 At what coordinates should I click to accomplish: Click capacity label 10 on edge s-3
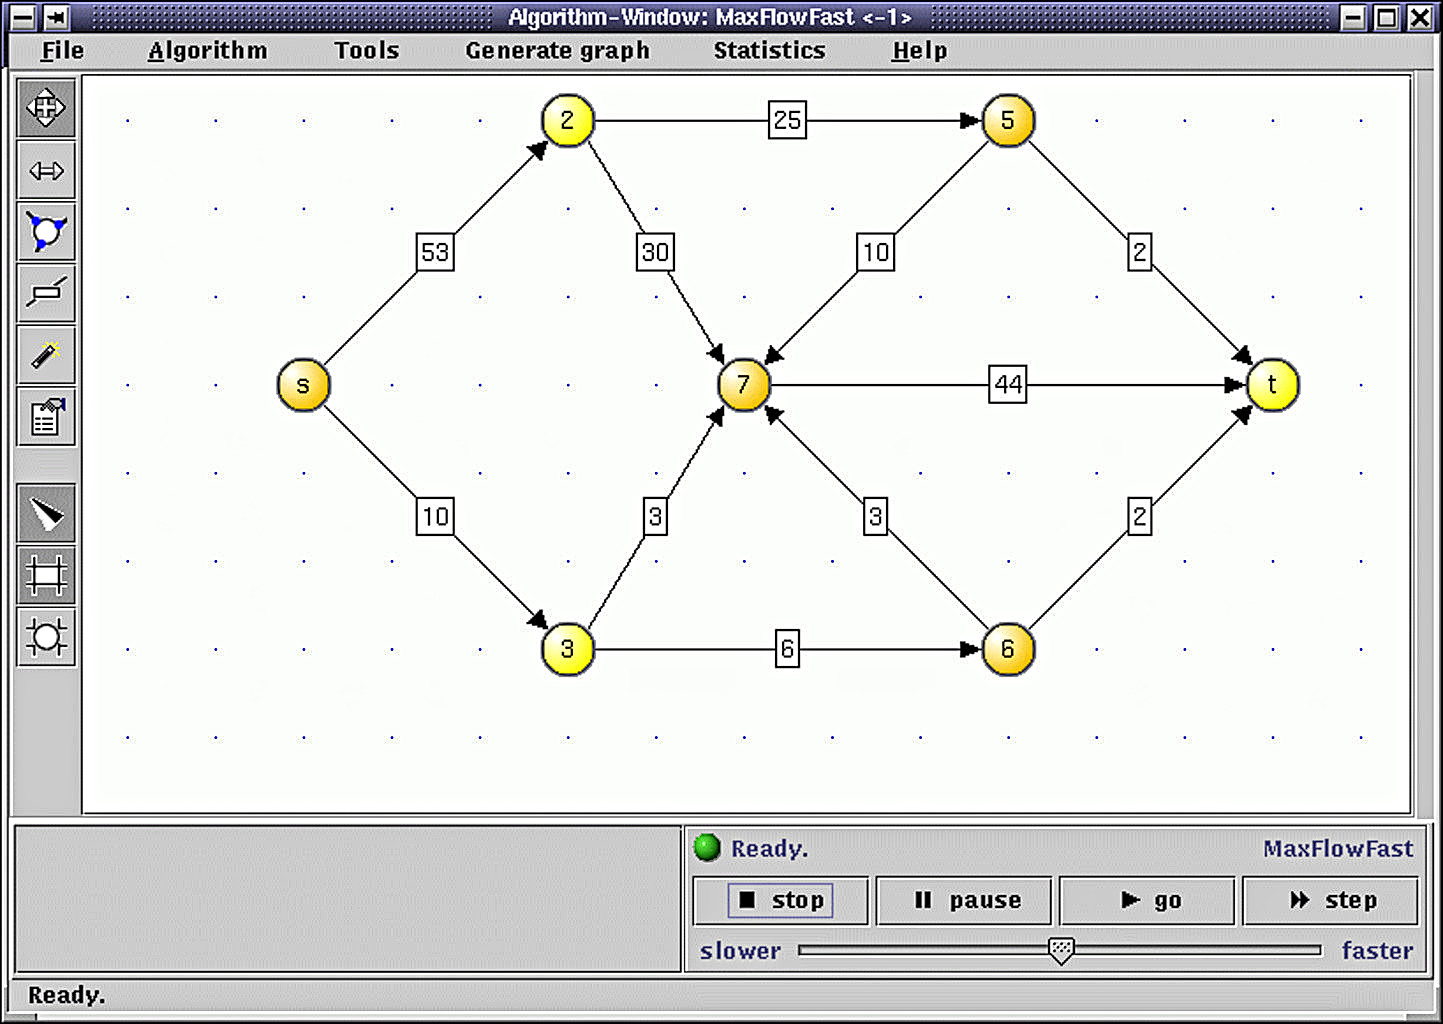(435, 517)
